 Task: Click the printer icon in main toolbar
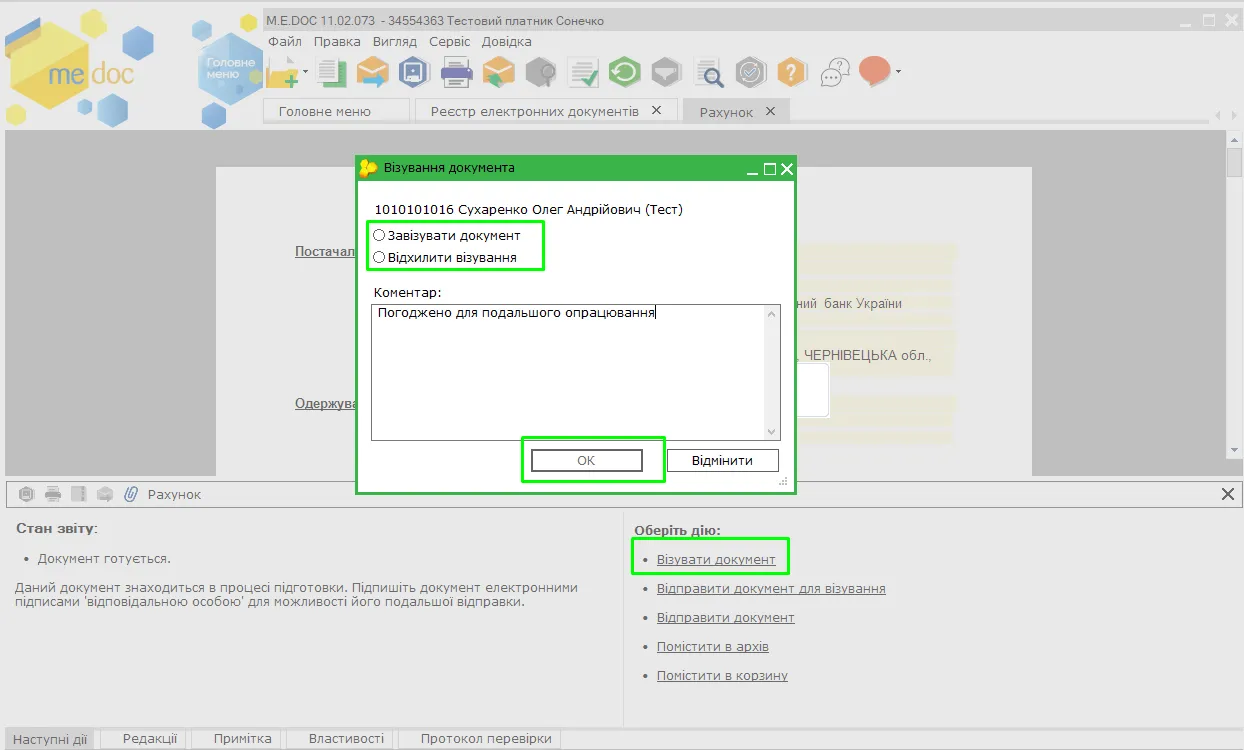tap(456, 72)
